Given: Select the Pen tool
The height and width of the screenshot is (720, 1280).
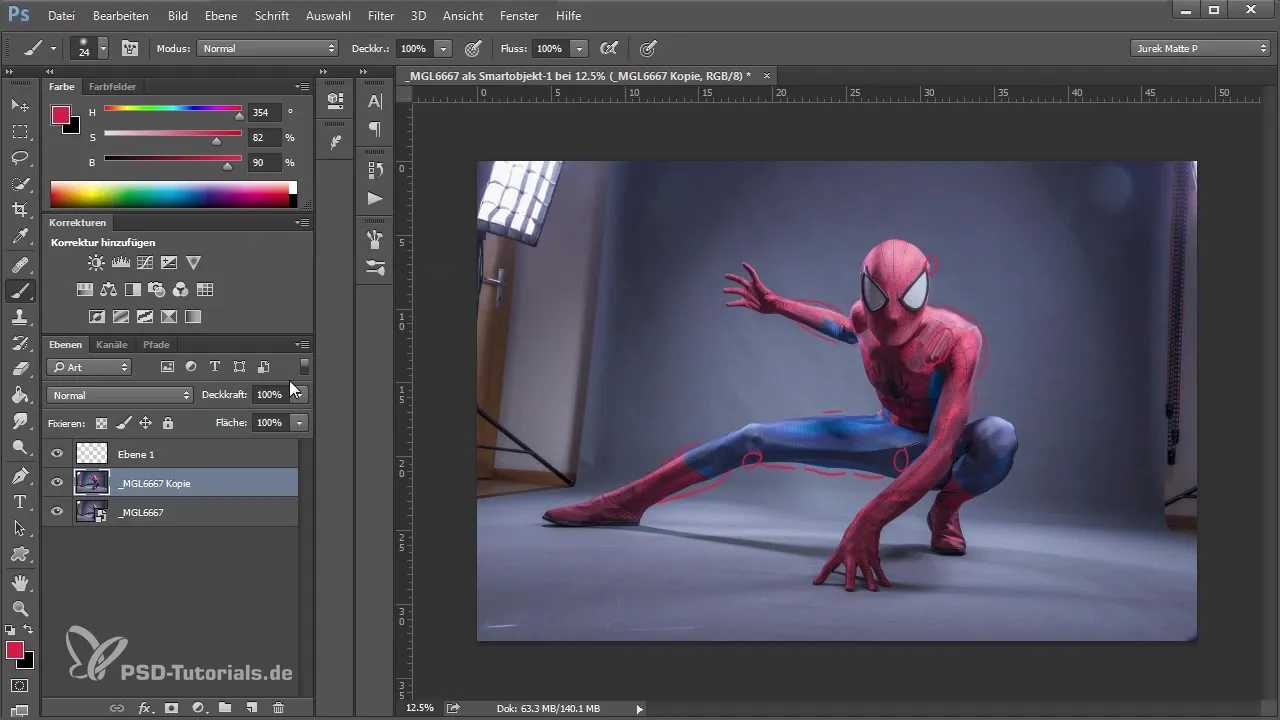Looking at the screenshot, I should (x=20, y=475).
